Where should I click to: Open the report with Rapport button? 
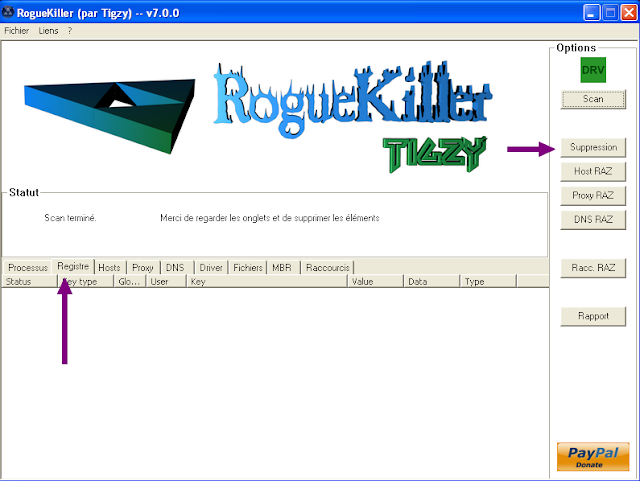coord(593,316)
